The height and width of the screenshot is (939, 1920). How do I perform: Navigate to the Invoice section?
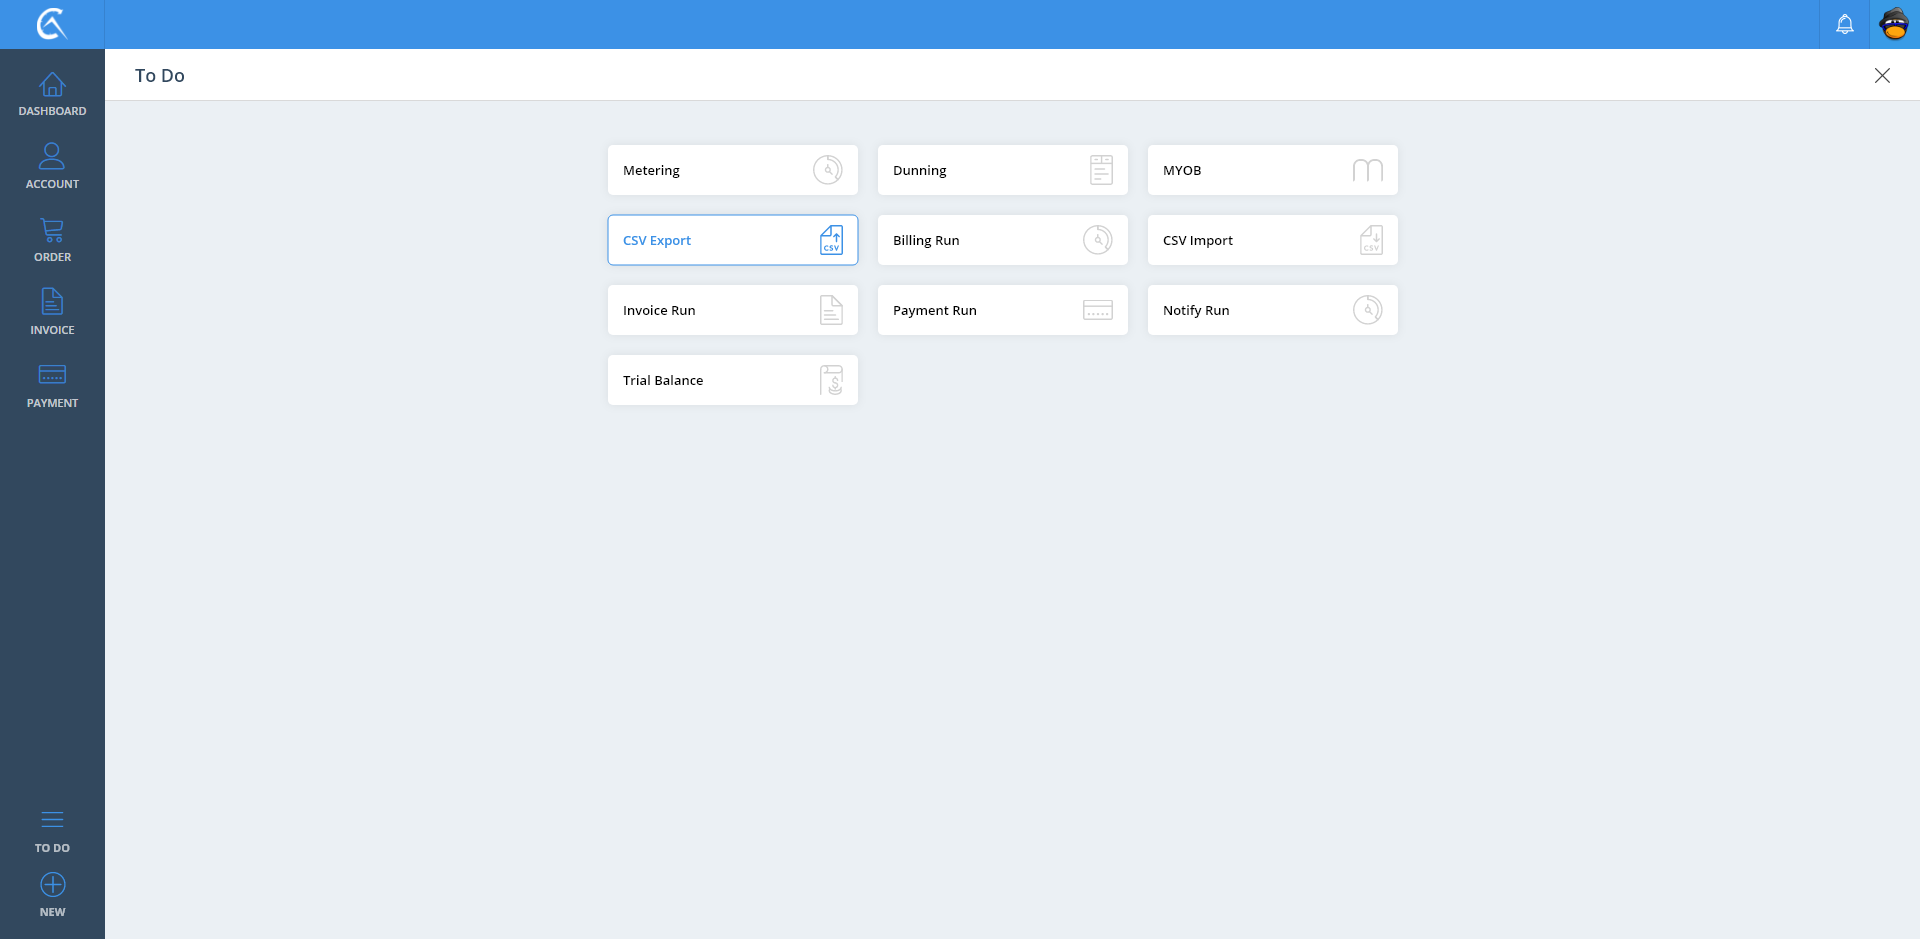point(52,313)
